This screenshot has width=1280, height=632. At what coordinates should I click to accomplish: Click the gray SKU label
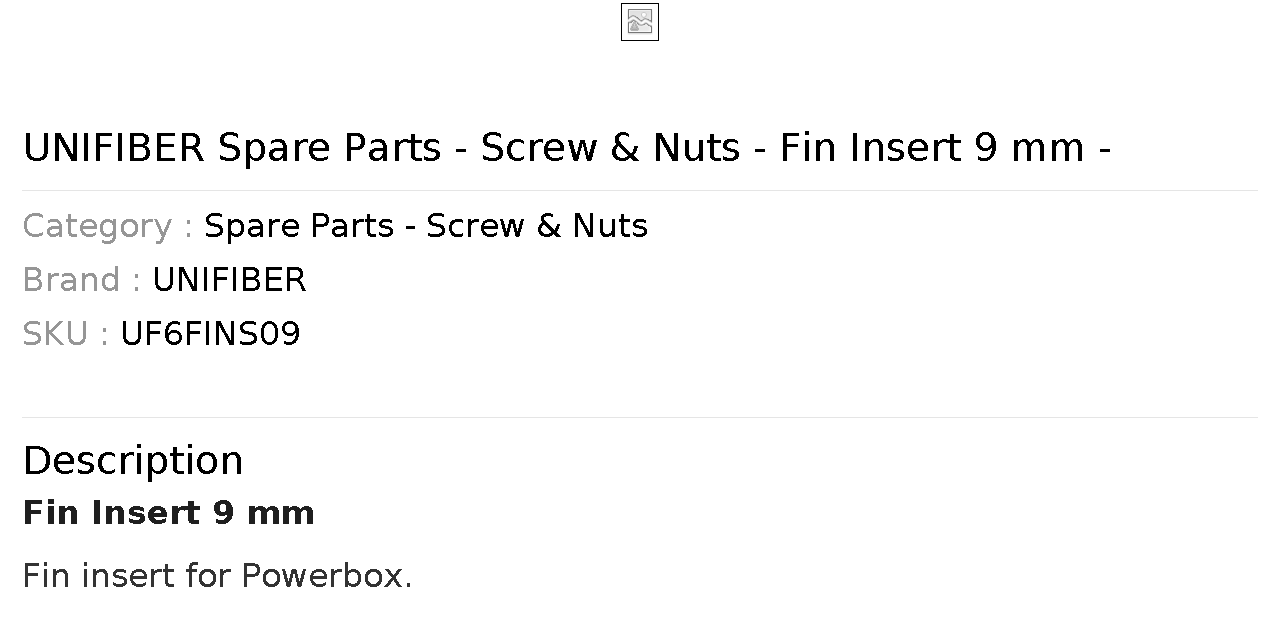(65, 334)
